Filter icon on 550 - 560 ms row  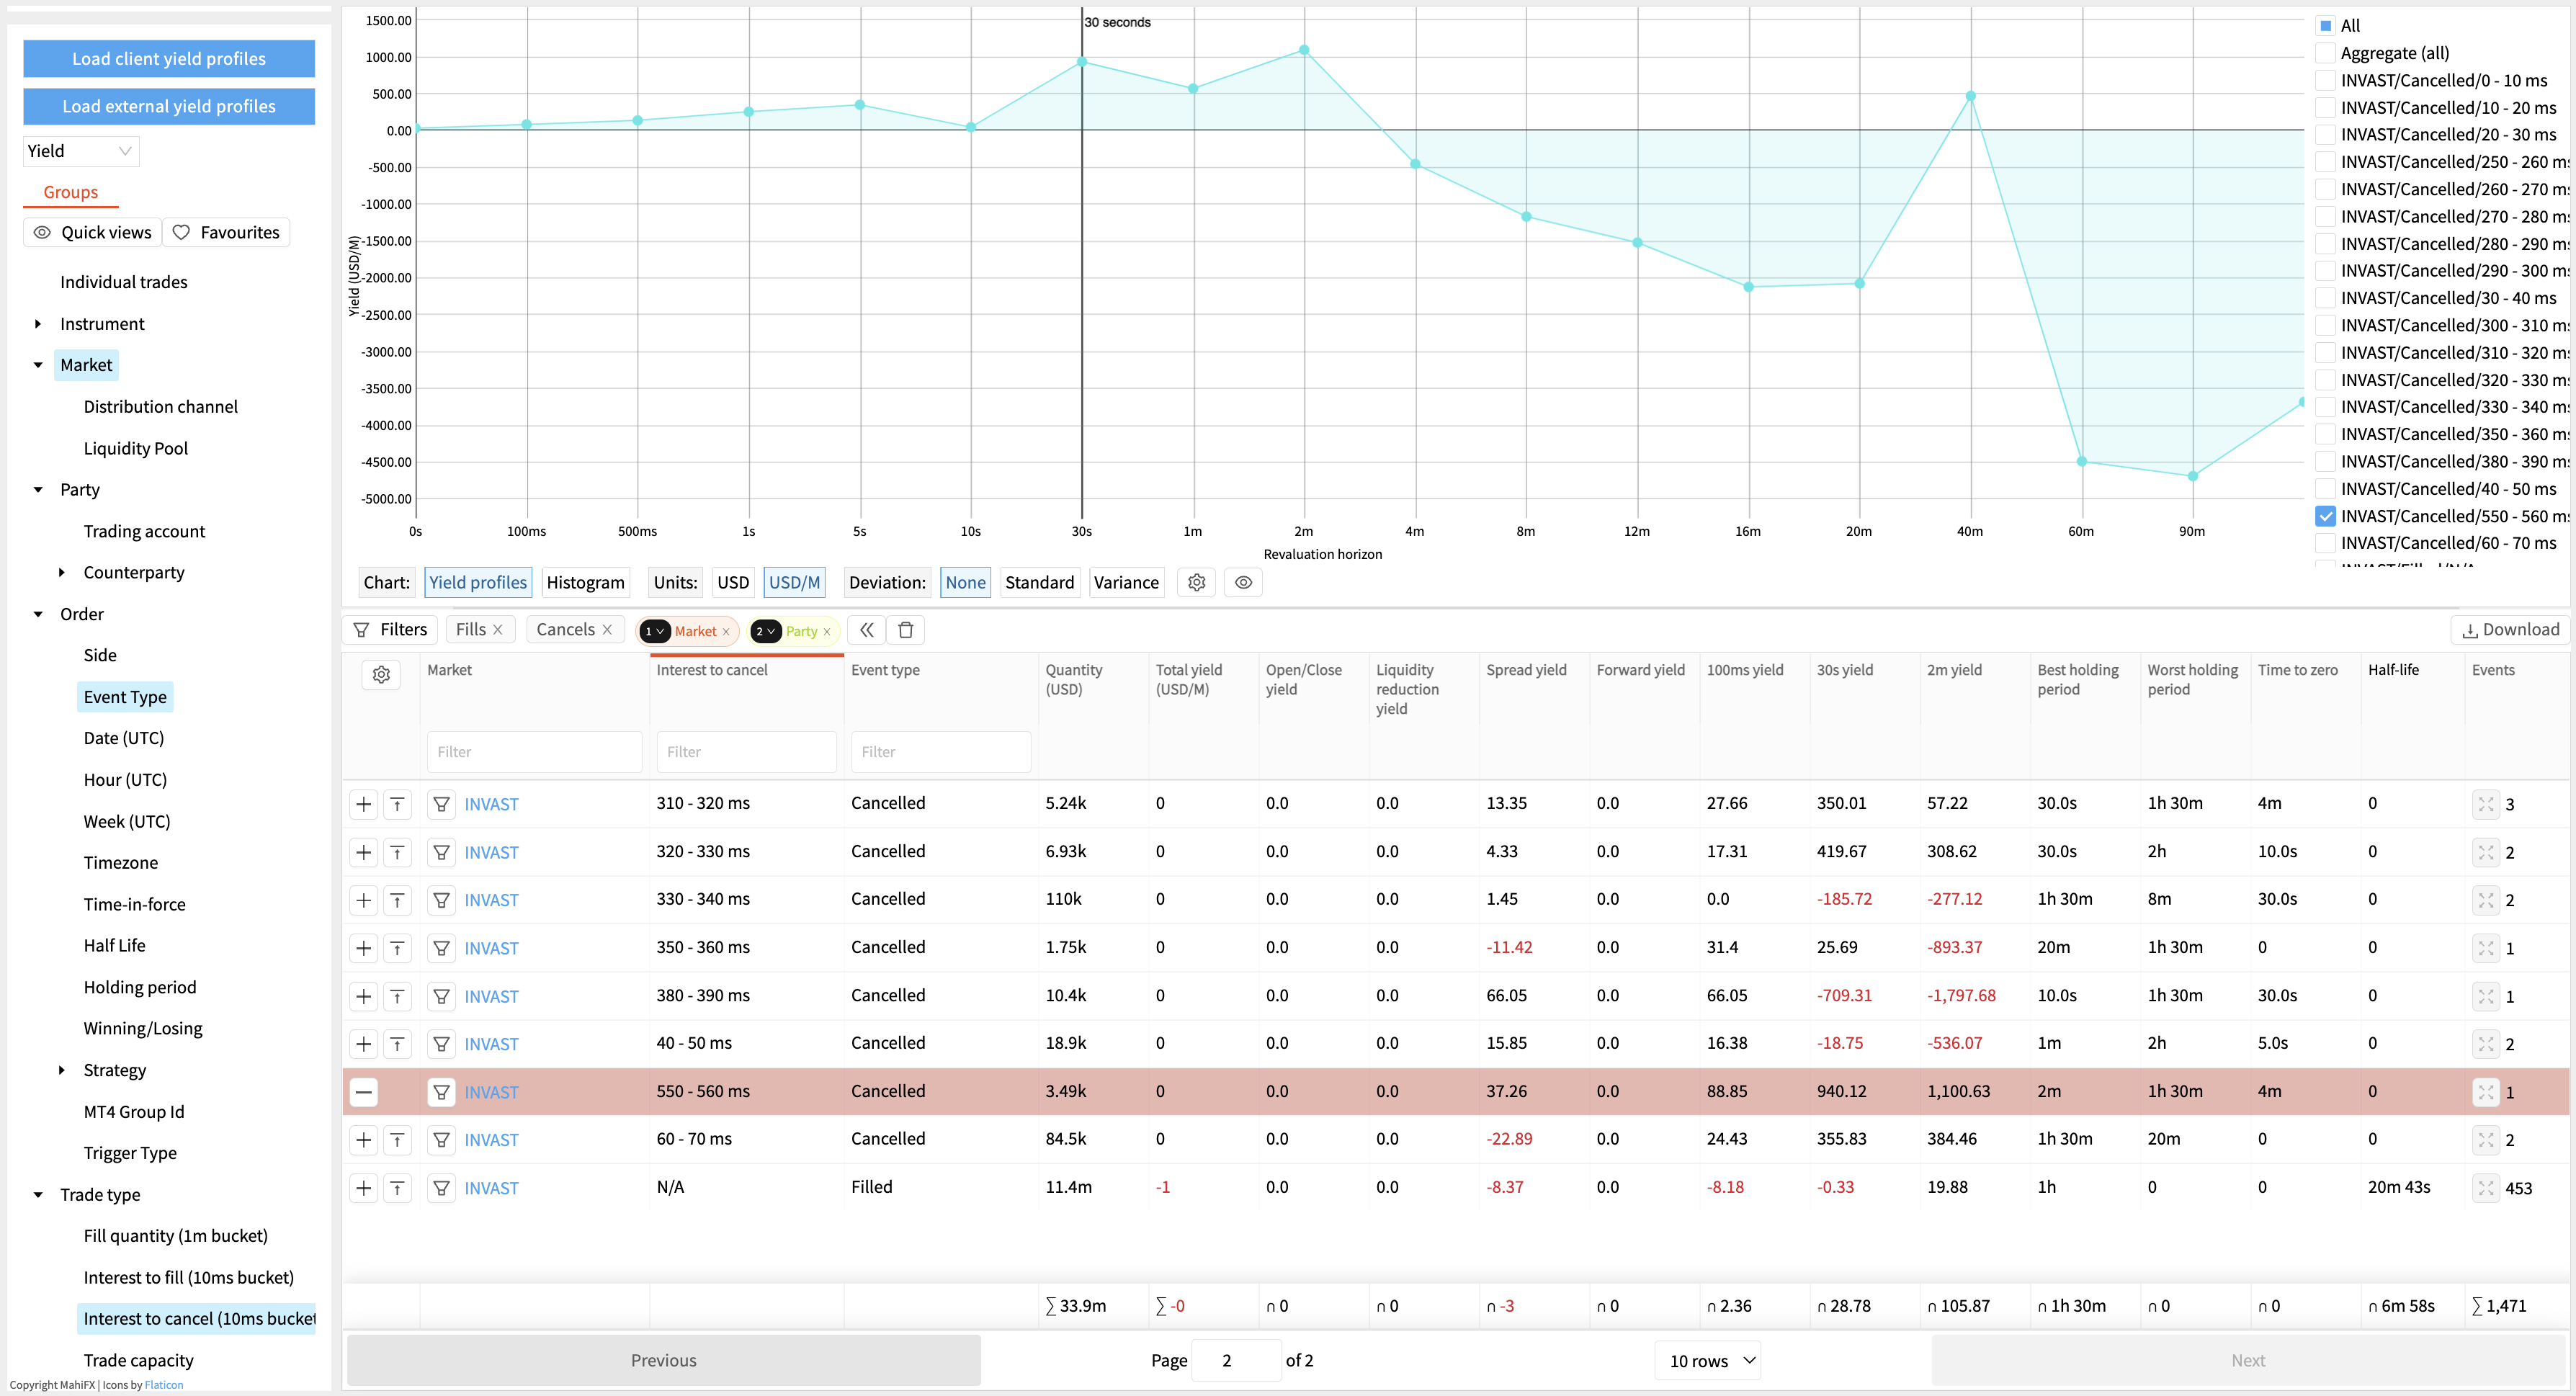click(x=441, y=1092)
